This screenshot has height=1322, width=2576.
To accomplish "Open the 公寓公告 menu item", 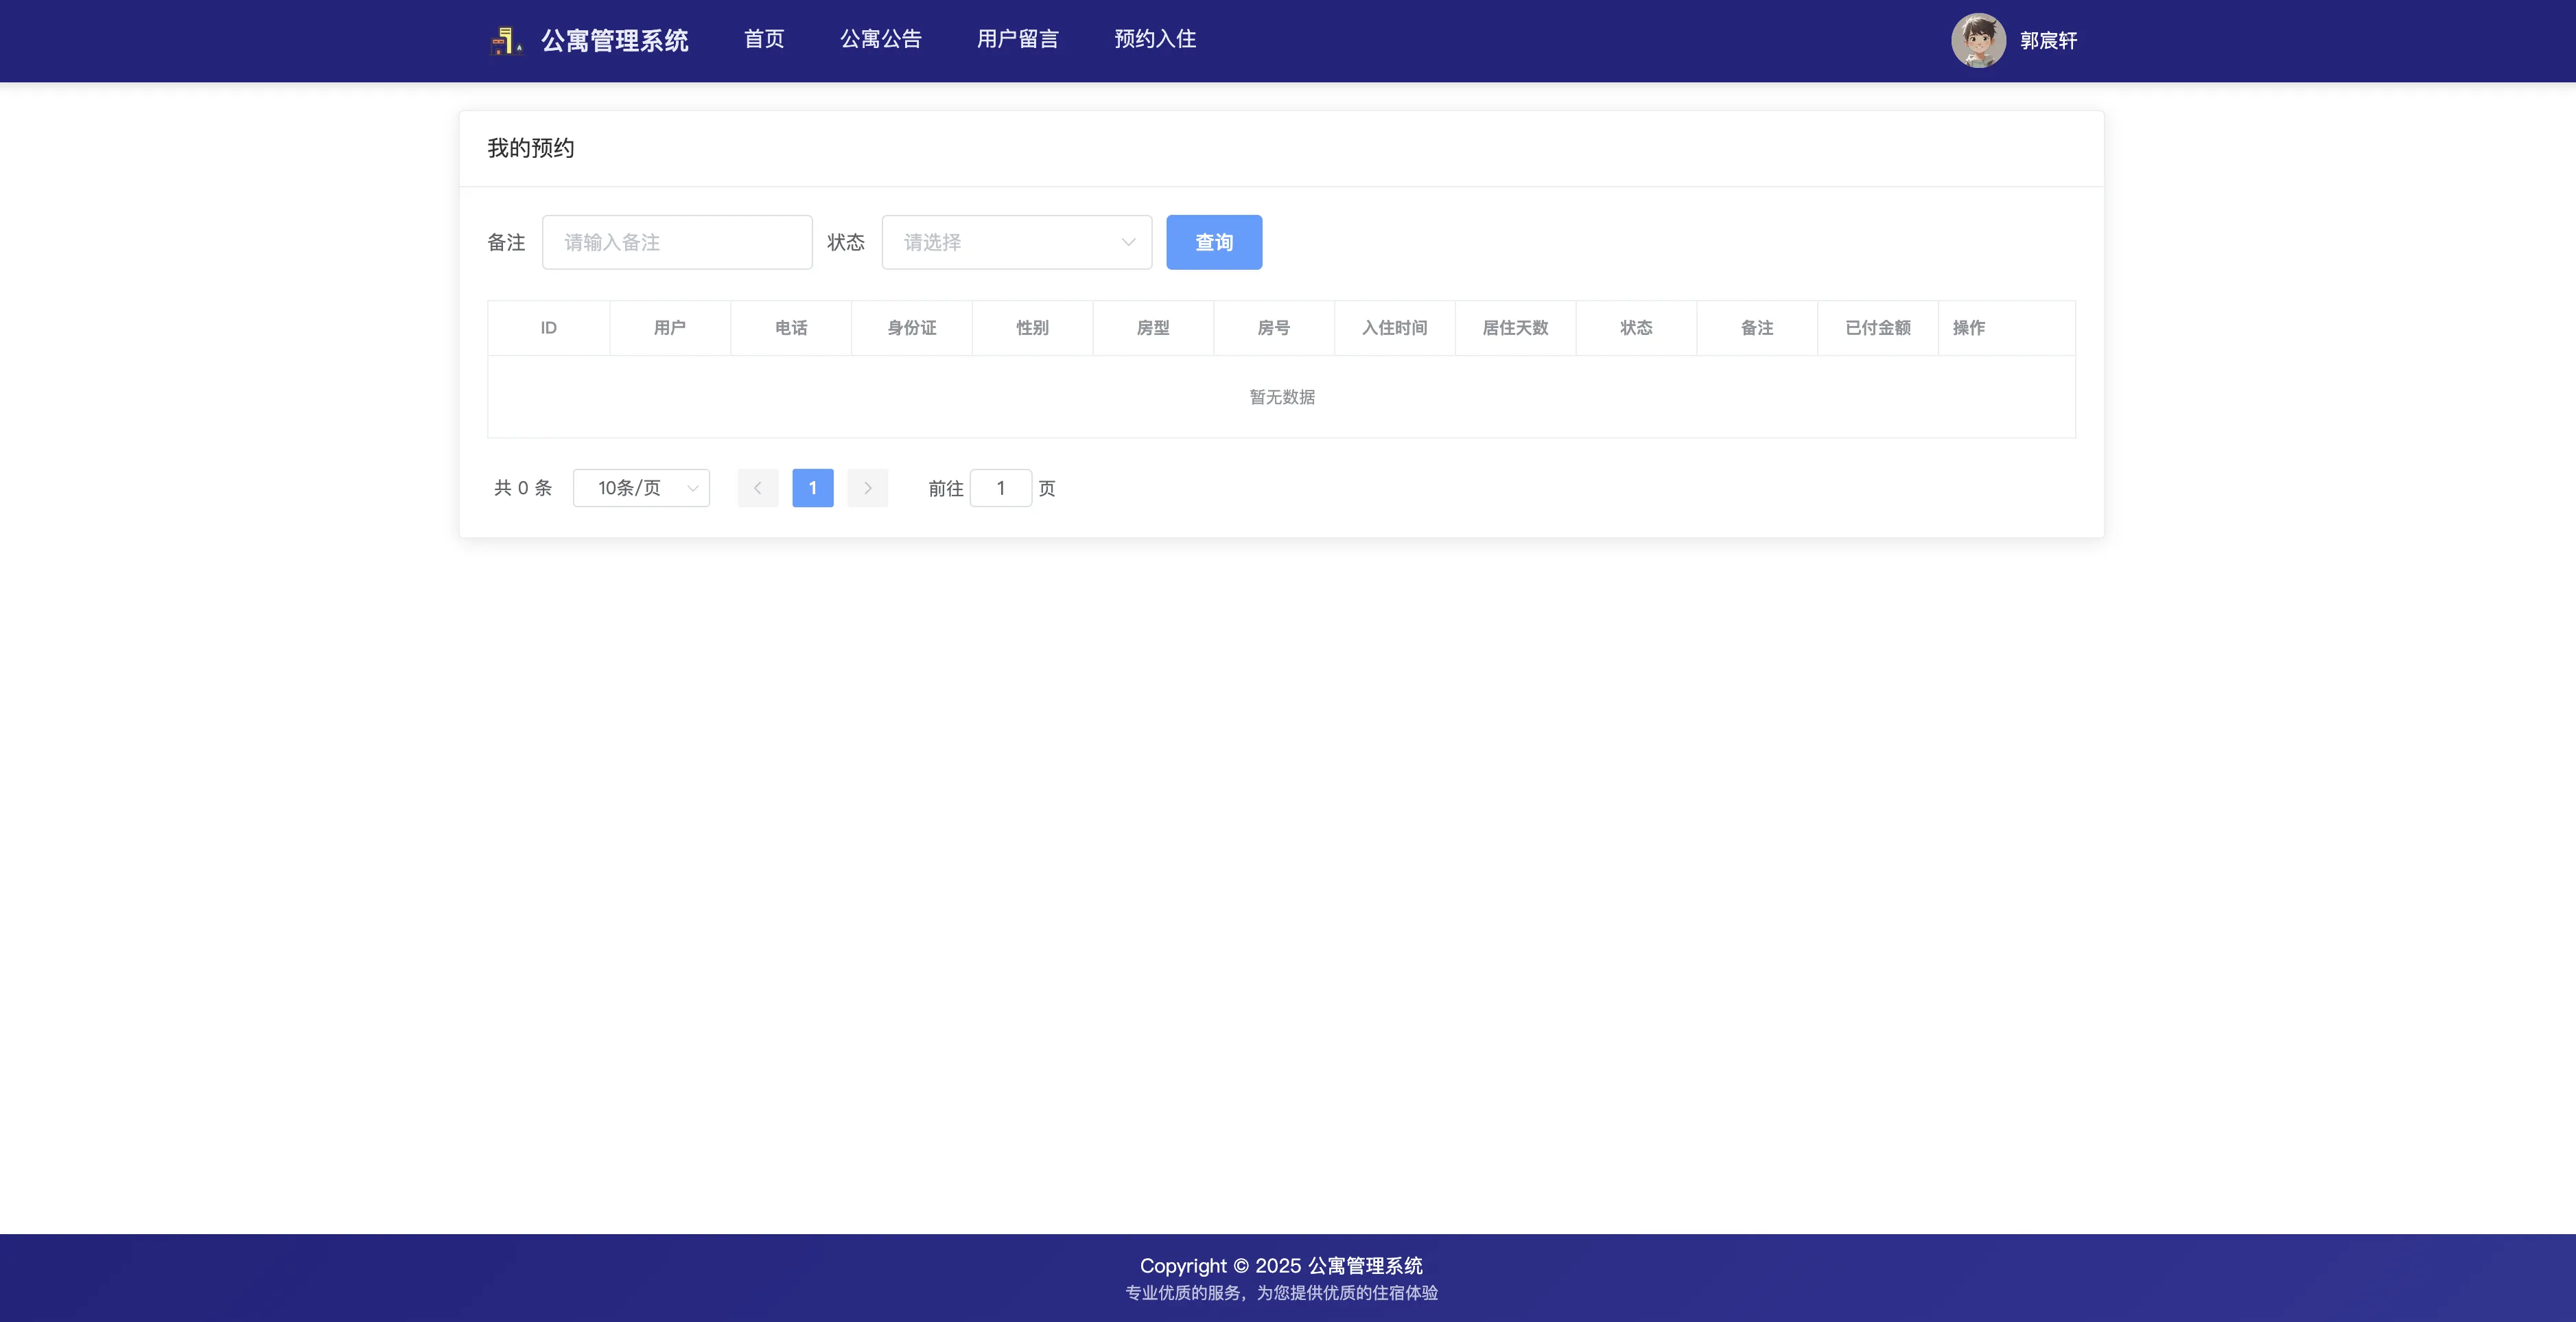I will 880,39.
